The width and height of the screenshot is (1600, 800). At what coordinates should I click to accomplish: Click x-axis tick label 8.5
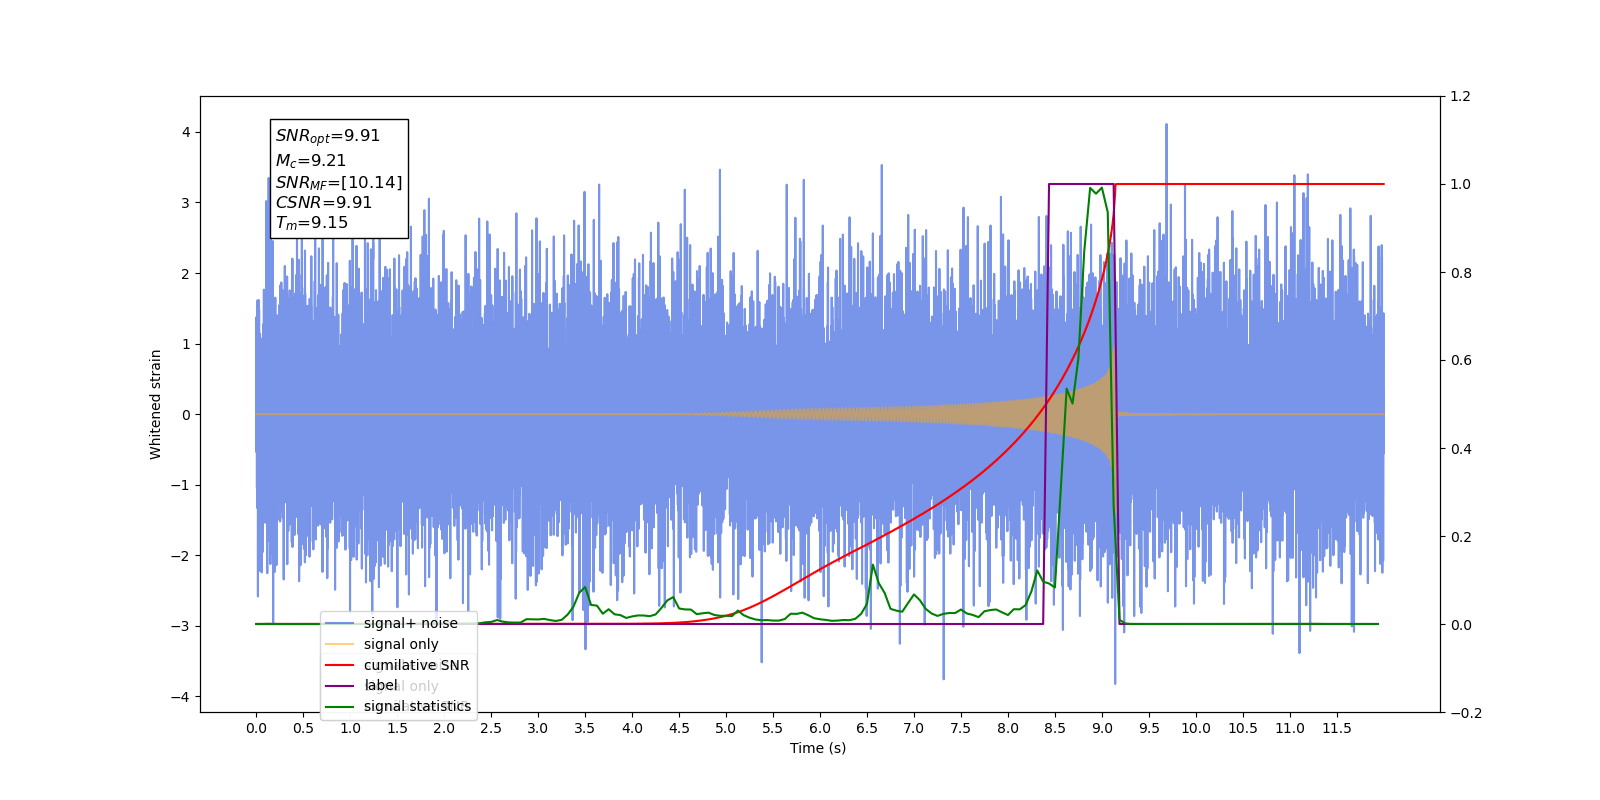1055,728
